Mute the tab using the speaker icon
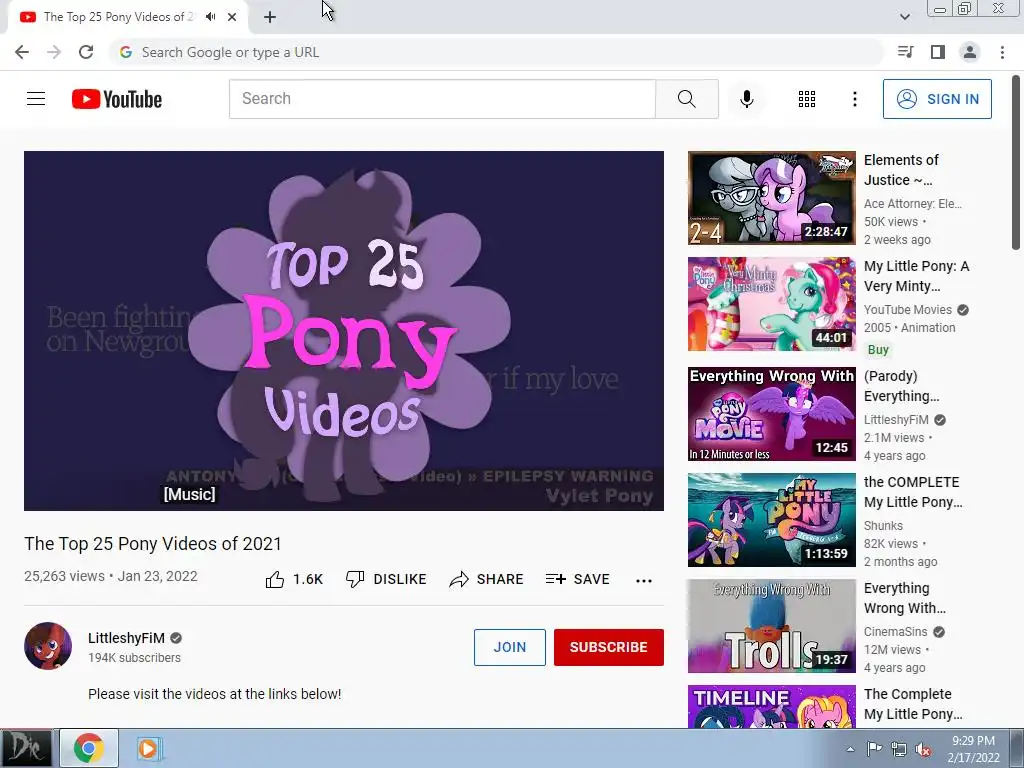This screenshot has width=1024, height=768. [x=210, y=17]
